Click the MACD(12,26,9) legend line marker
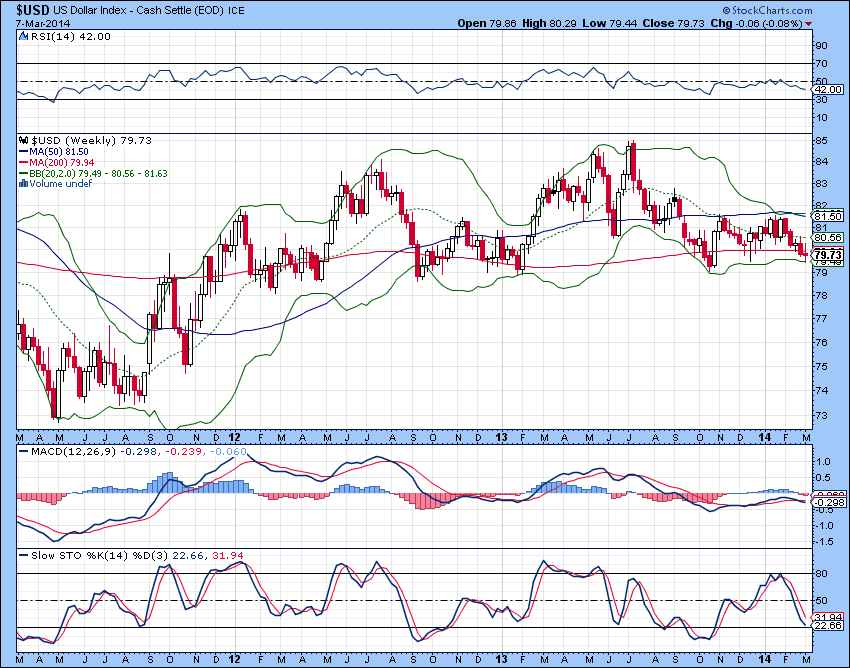This screenshot has height=668, width=850. click(24, 451)
